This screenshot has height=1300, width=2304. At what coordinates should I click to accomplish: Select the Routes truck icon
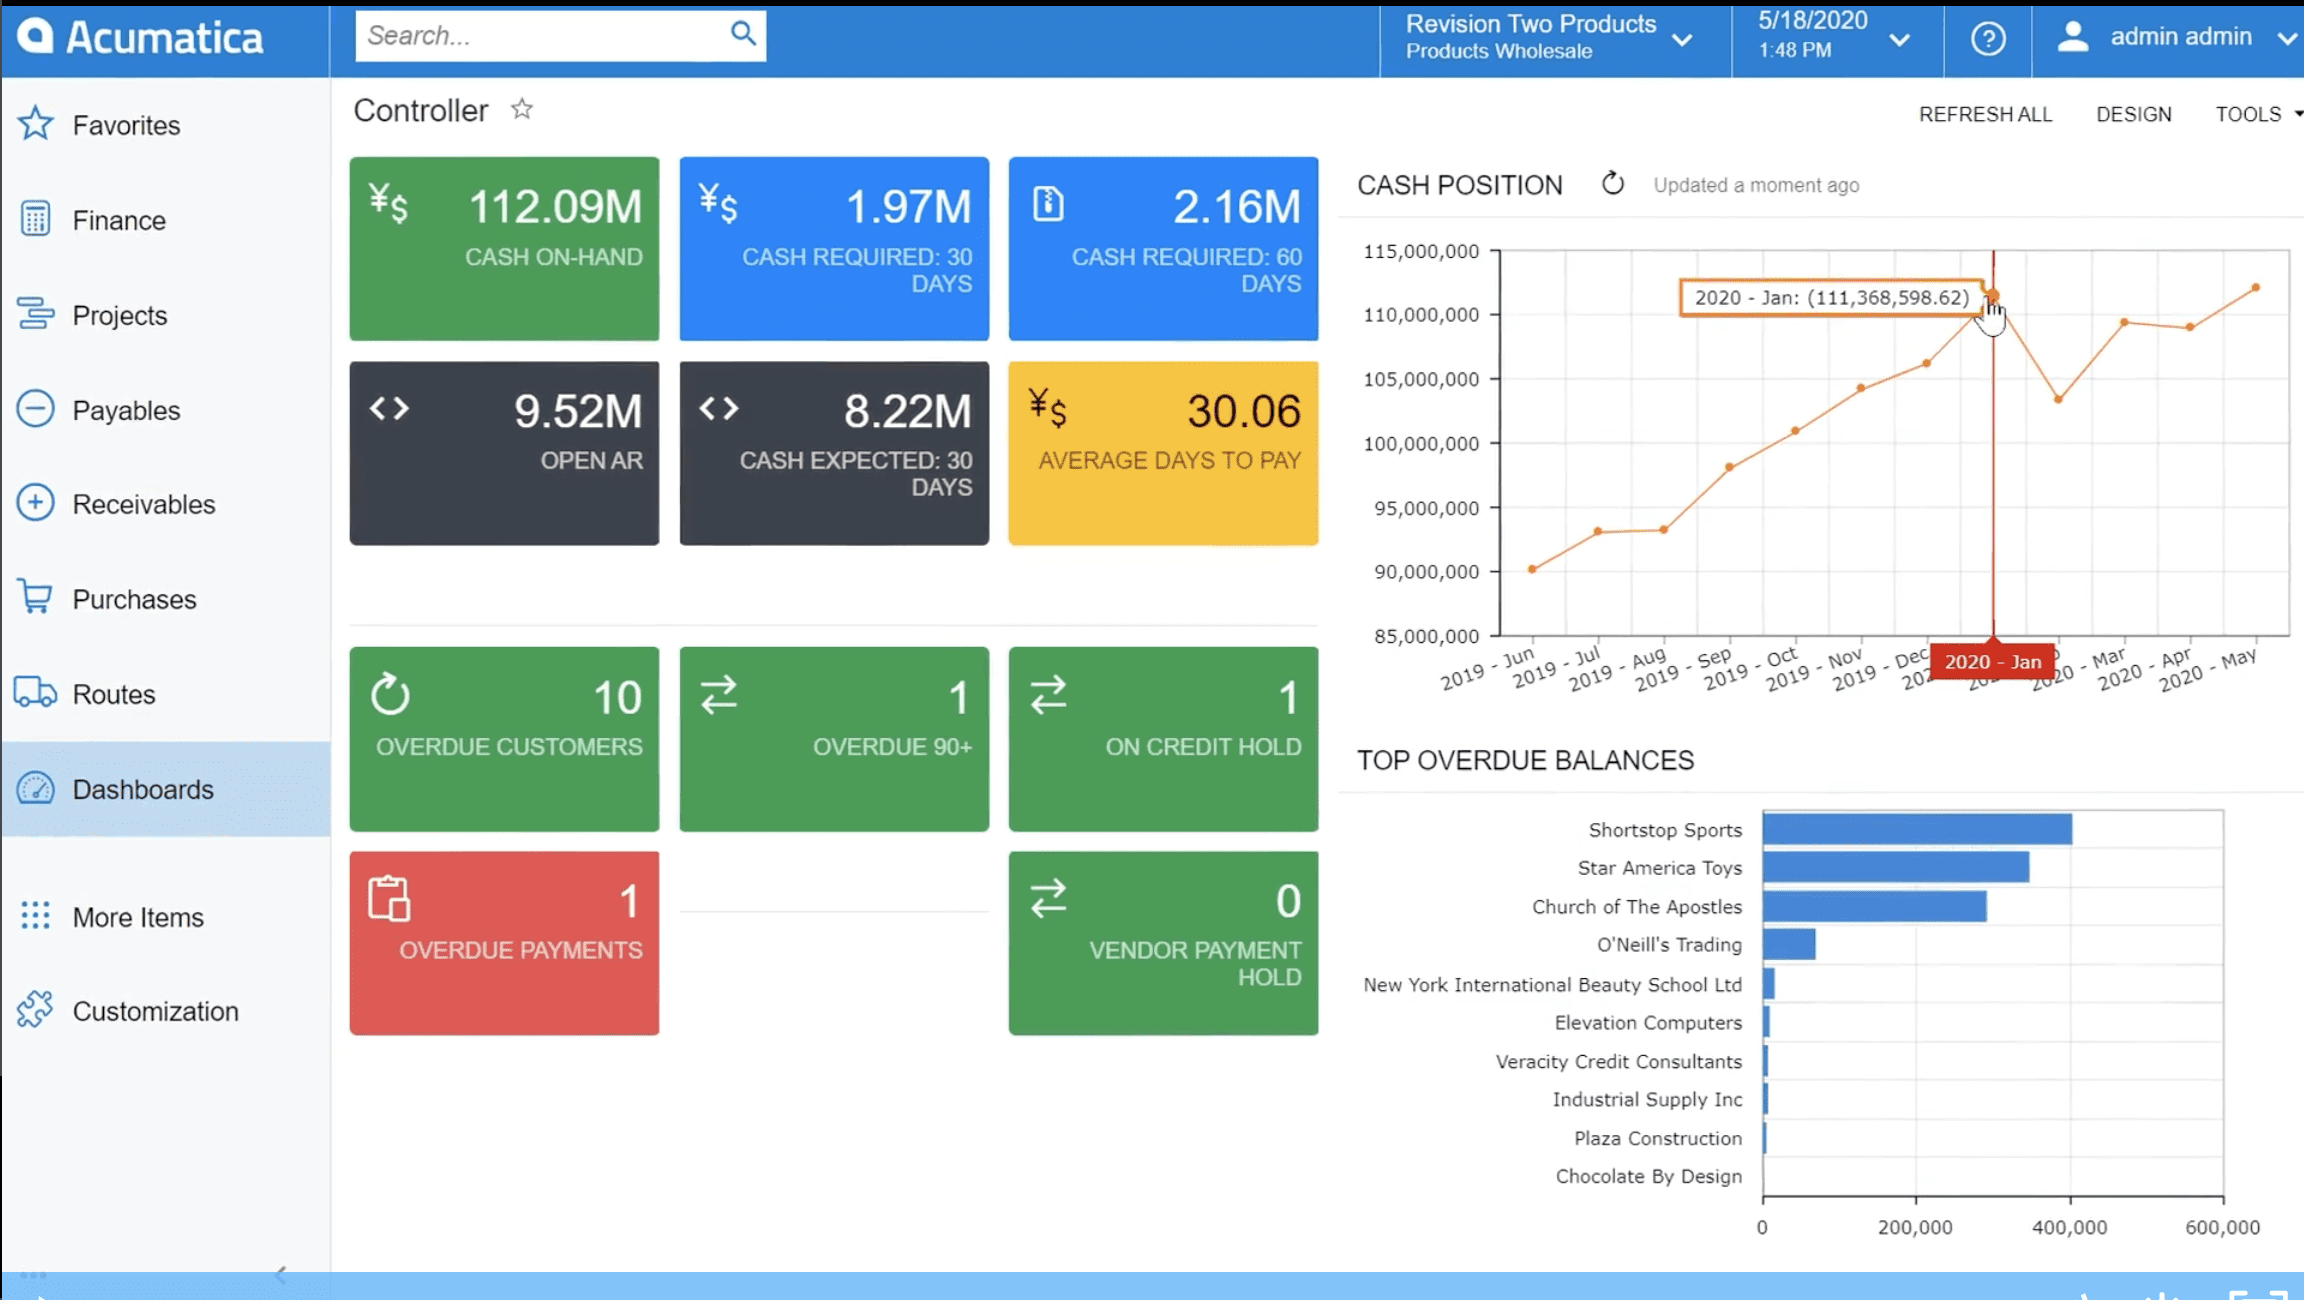coord(35,693)
